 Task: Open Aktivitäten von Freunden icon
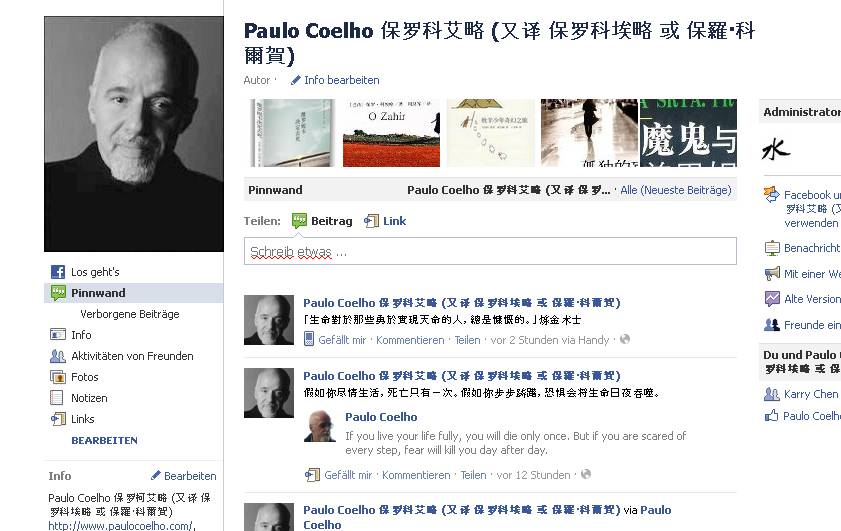58,356
